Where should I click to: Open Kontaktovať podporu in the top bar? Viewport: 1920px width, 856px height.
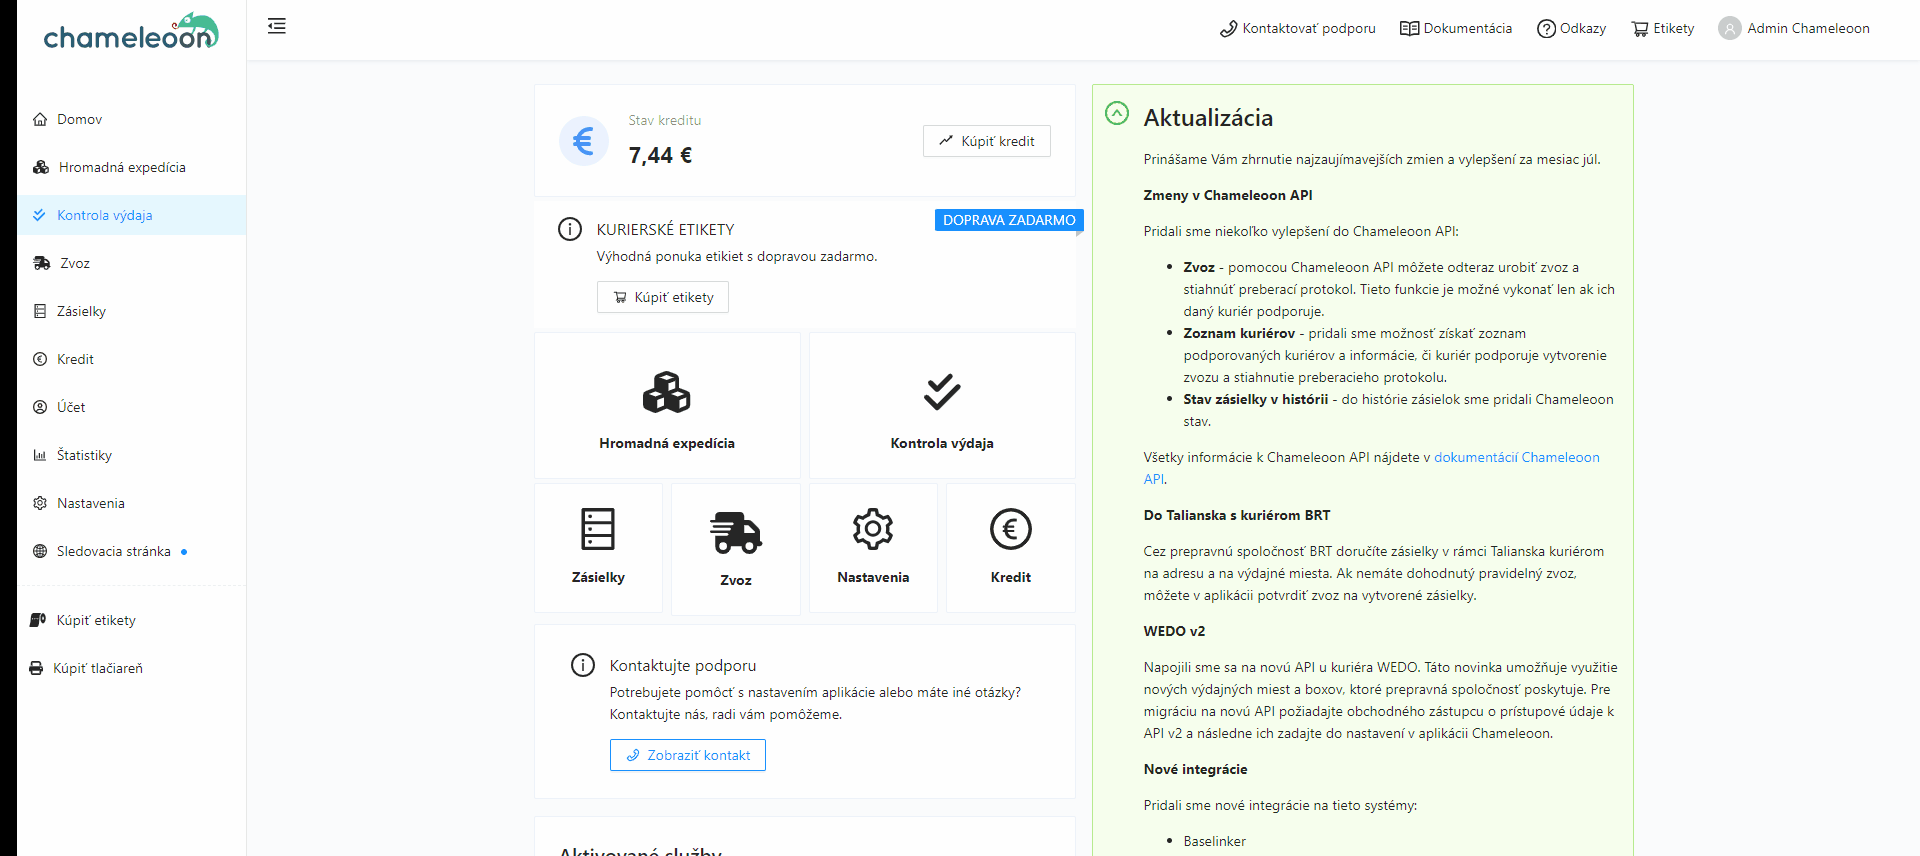(1297, 28)
